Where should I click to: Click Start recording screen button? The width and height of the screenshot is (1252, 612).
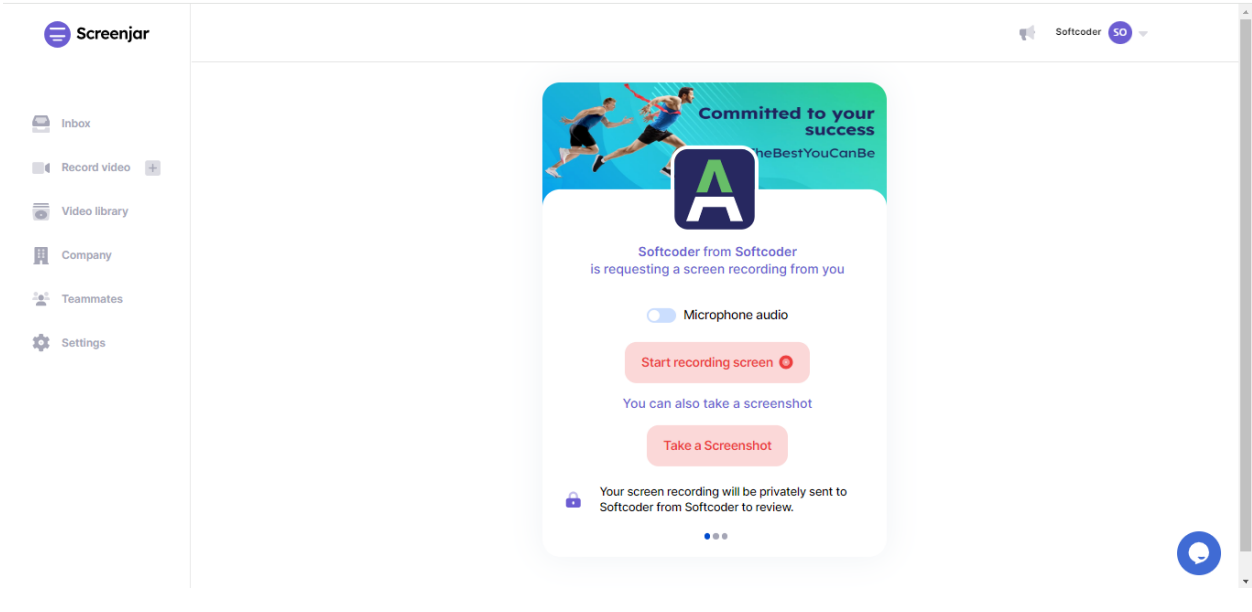pos(717,362)
